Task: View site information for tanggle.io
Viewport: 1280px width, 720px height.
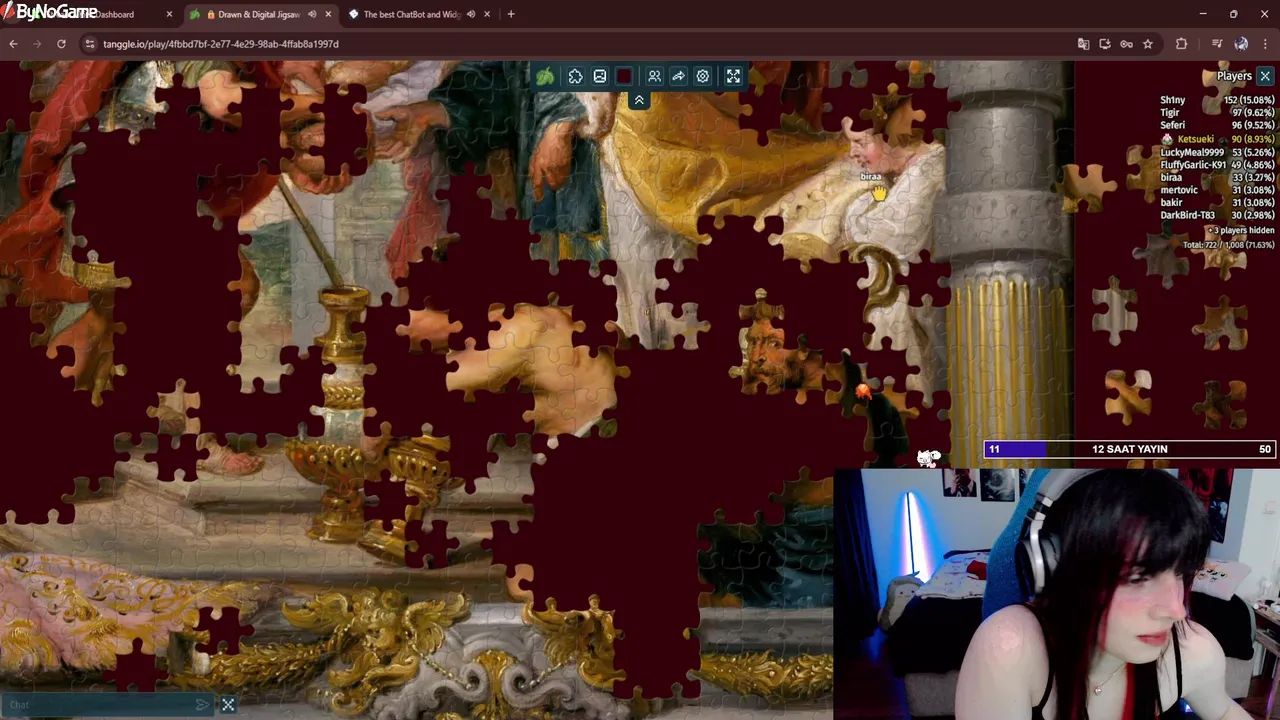Action: pyautogui.click(x=90, y=44)
